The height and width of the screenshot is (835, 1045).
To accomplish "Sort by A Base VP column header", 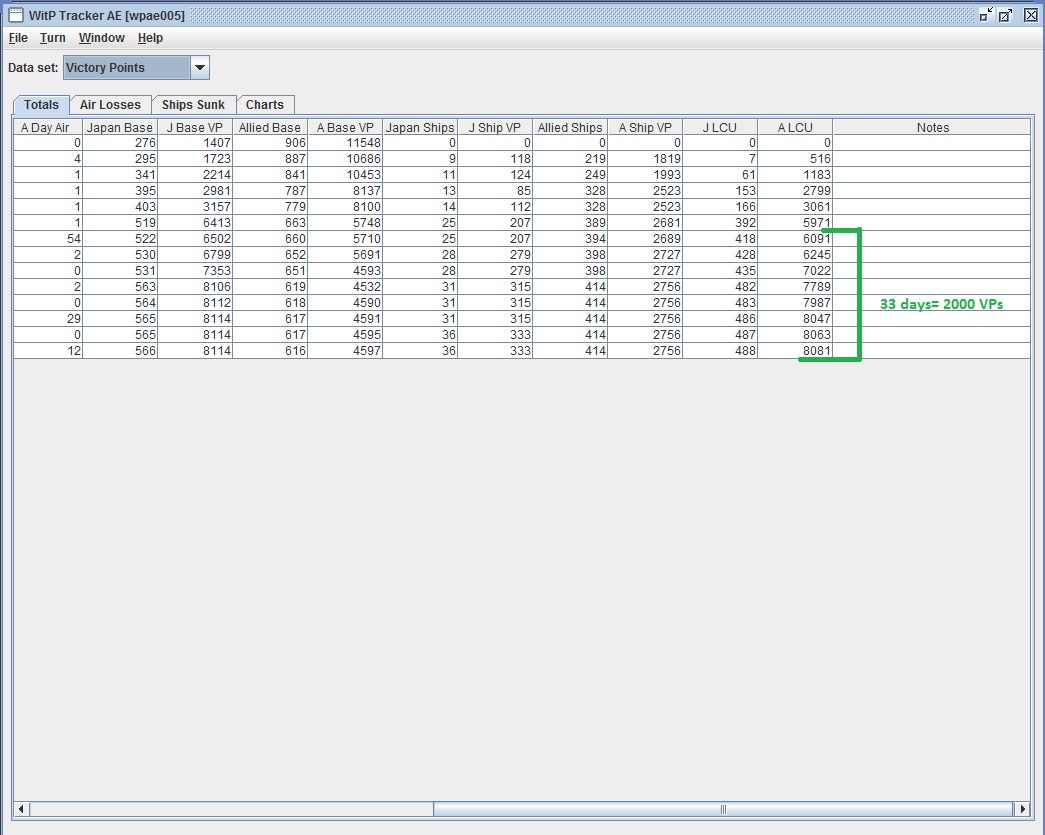I will [345, 127].
